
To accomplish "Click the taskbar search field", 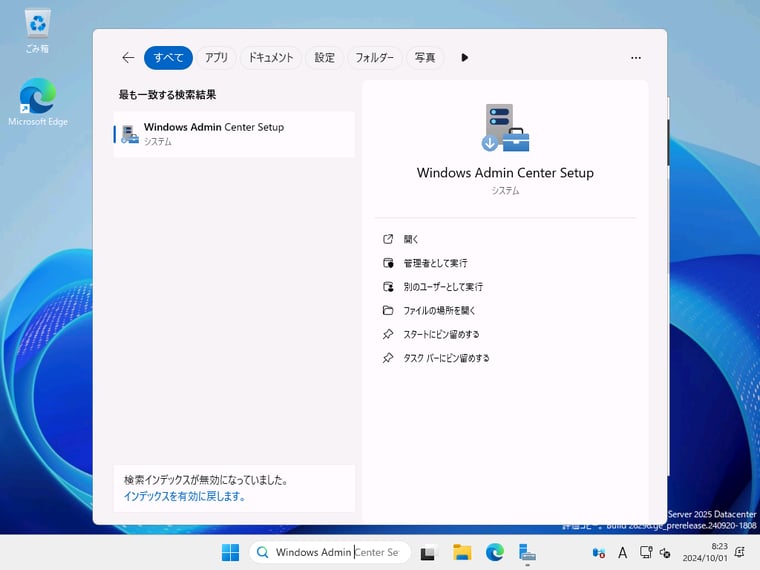I will (x=330, y=552).
